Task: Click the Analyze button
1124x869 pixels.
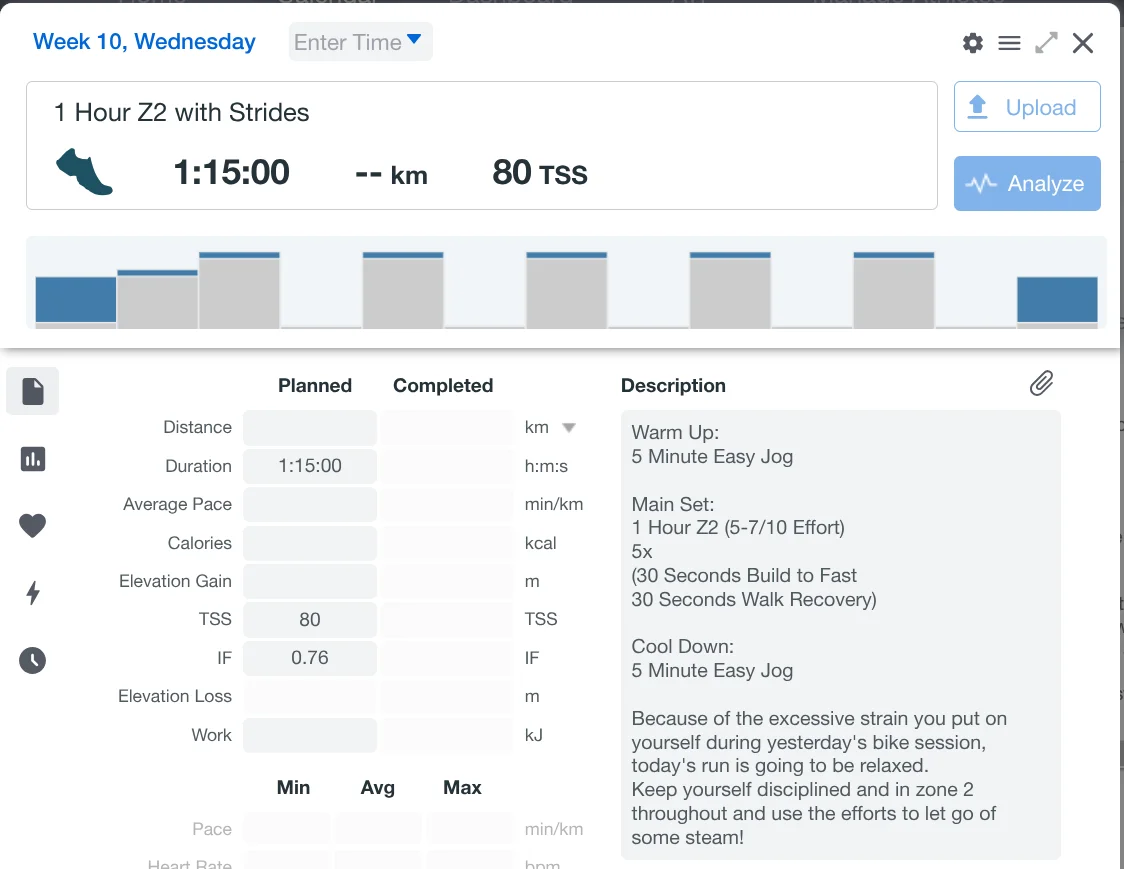Action: [x=1027, y=183]
